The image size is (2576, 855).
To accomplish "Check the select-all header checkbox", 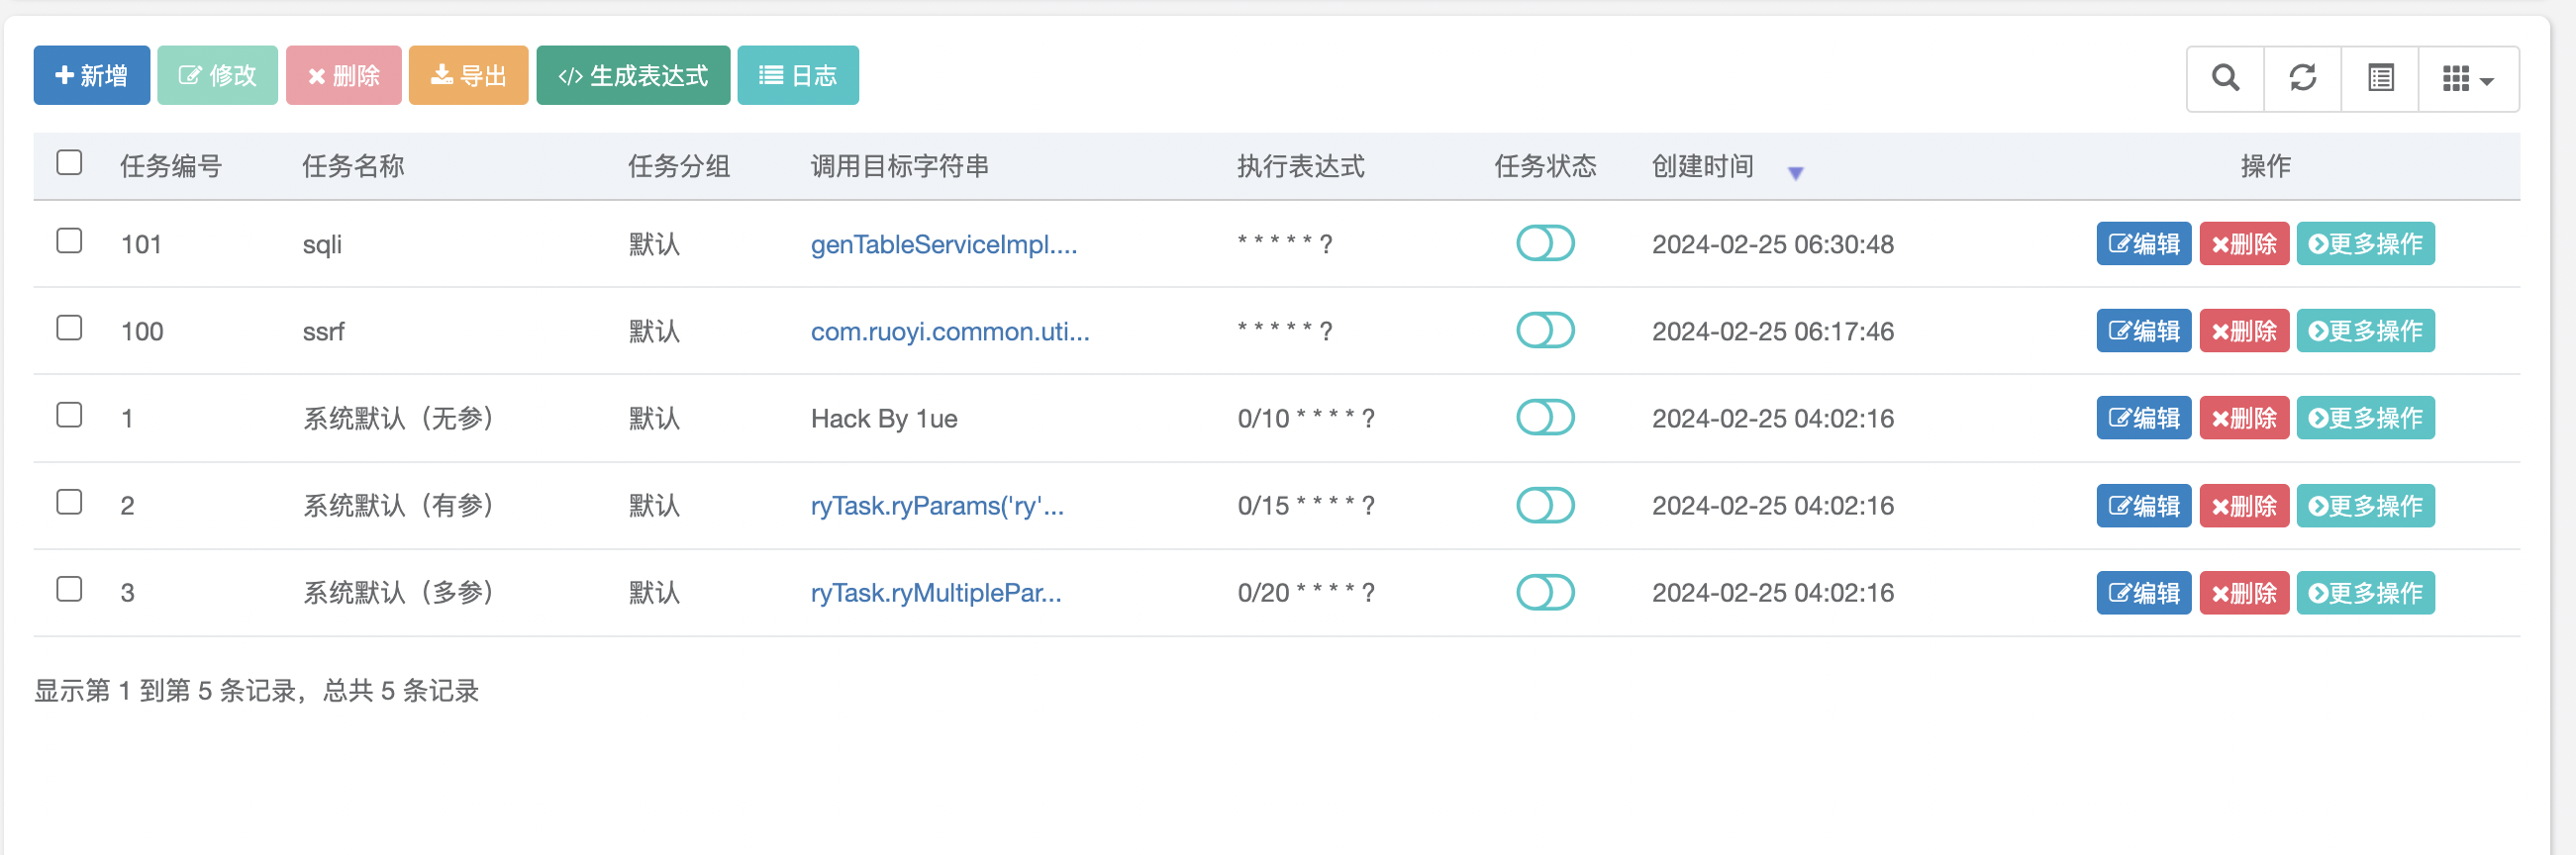I will 69,163.
